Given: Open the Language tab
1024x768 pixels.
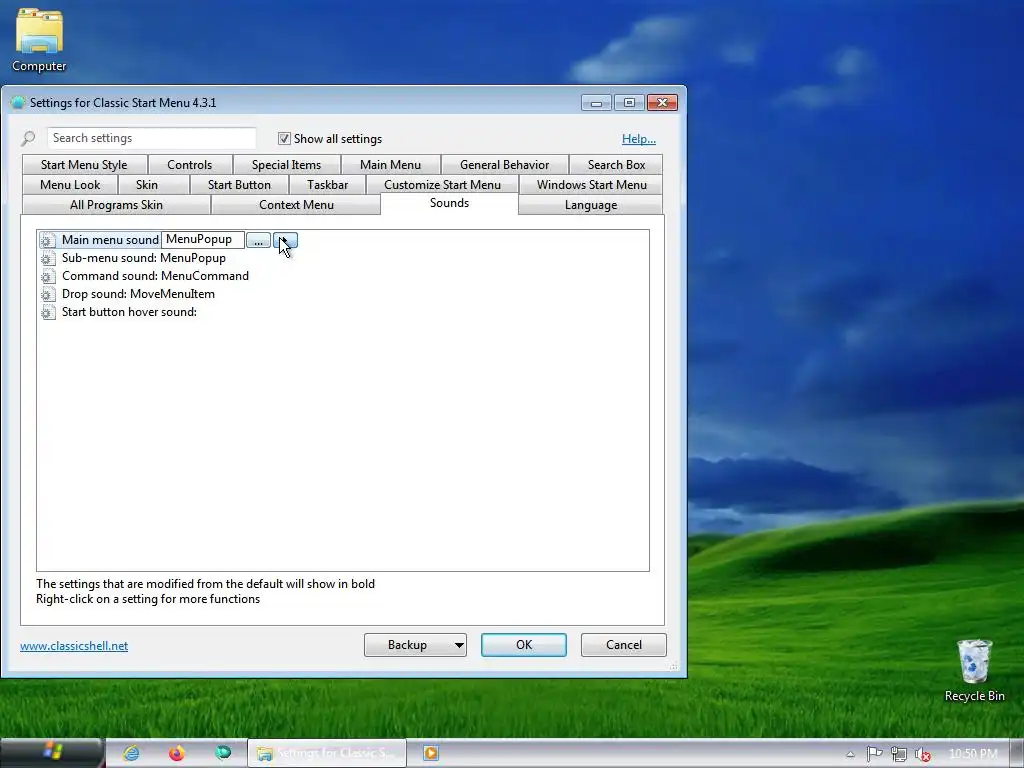Looking at the screenshot, I should (590, 205).
